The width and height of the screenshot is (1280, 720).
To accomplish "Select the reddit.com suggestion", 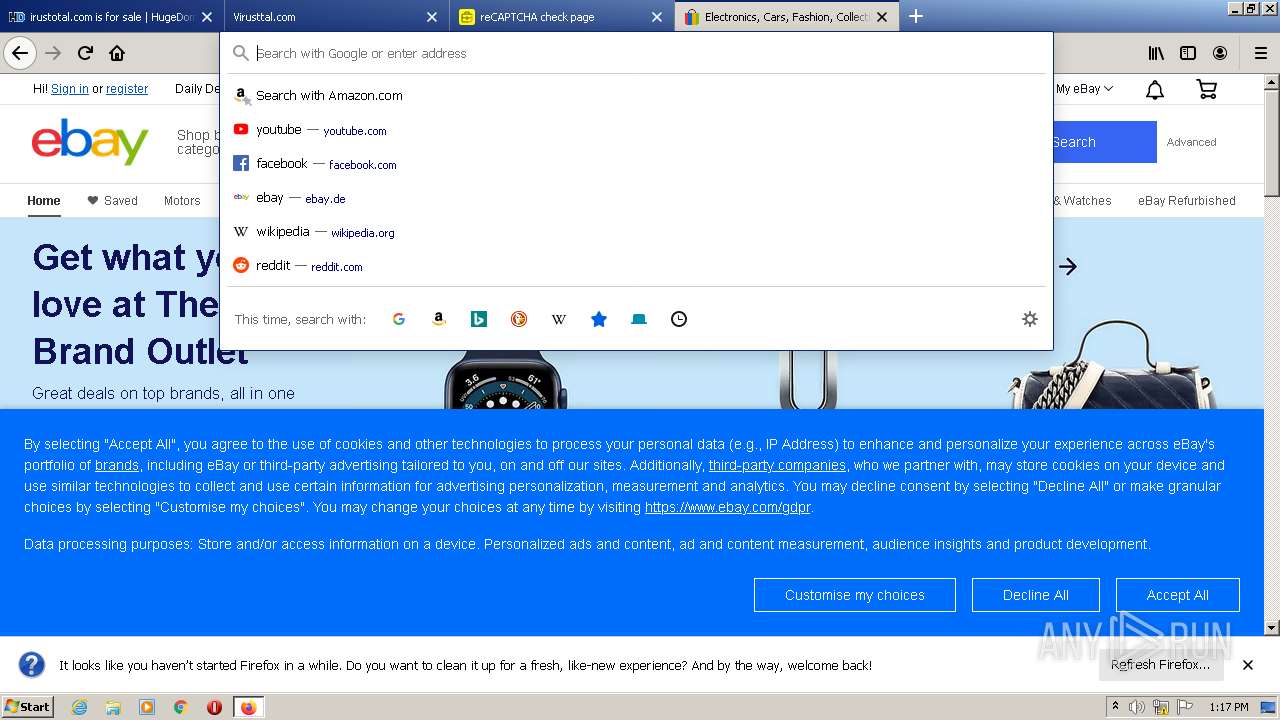I will coord(637,266).
